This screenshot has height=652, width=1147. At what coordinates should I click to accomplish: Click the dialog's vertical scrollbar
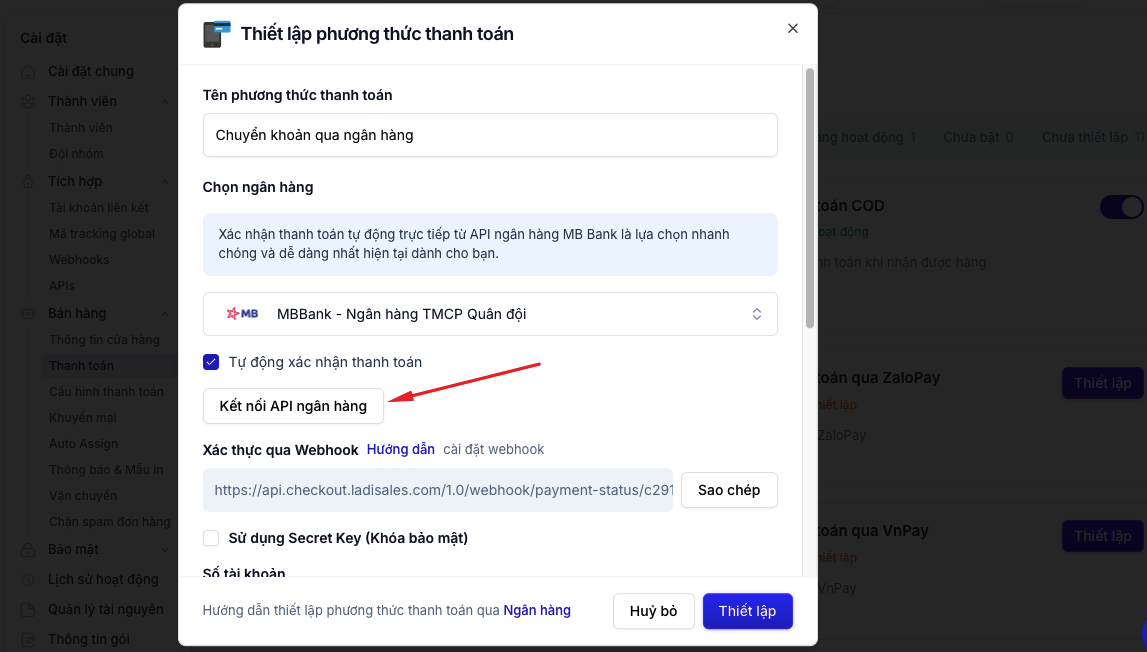pos(809,198)
